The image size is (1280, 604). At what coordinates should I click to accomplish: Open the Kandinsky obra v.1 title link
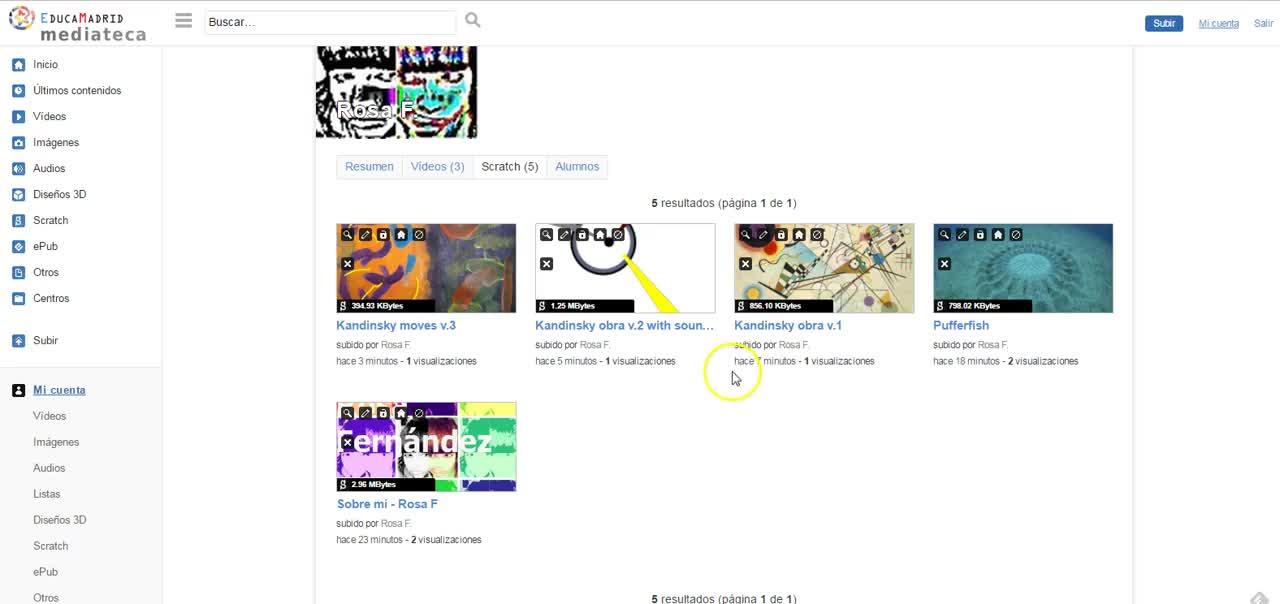click(788, 325)
